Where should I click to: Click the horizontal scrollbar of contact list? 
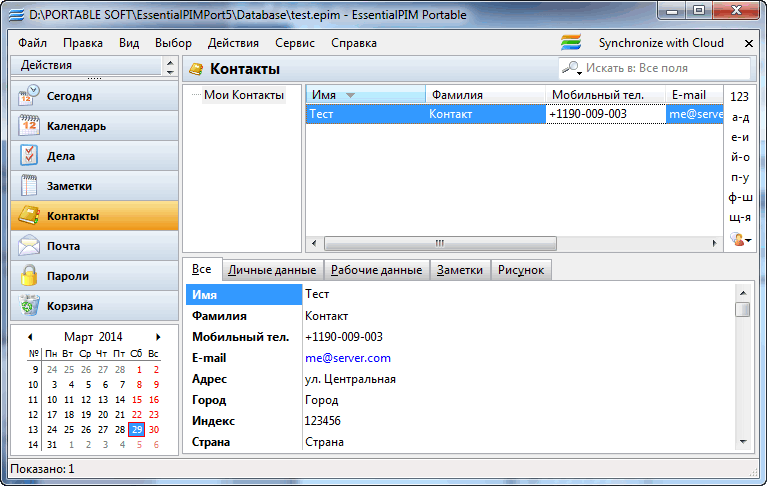tap(438, 243)
